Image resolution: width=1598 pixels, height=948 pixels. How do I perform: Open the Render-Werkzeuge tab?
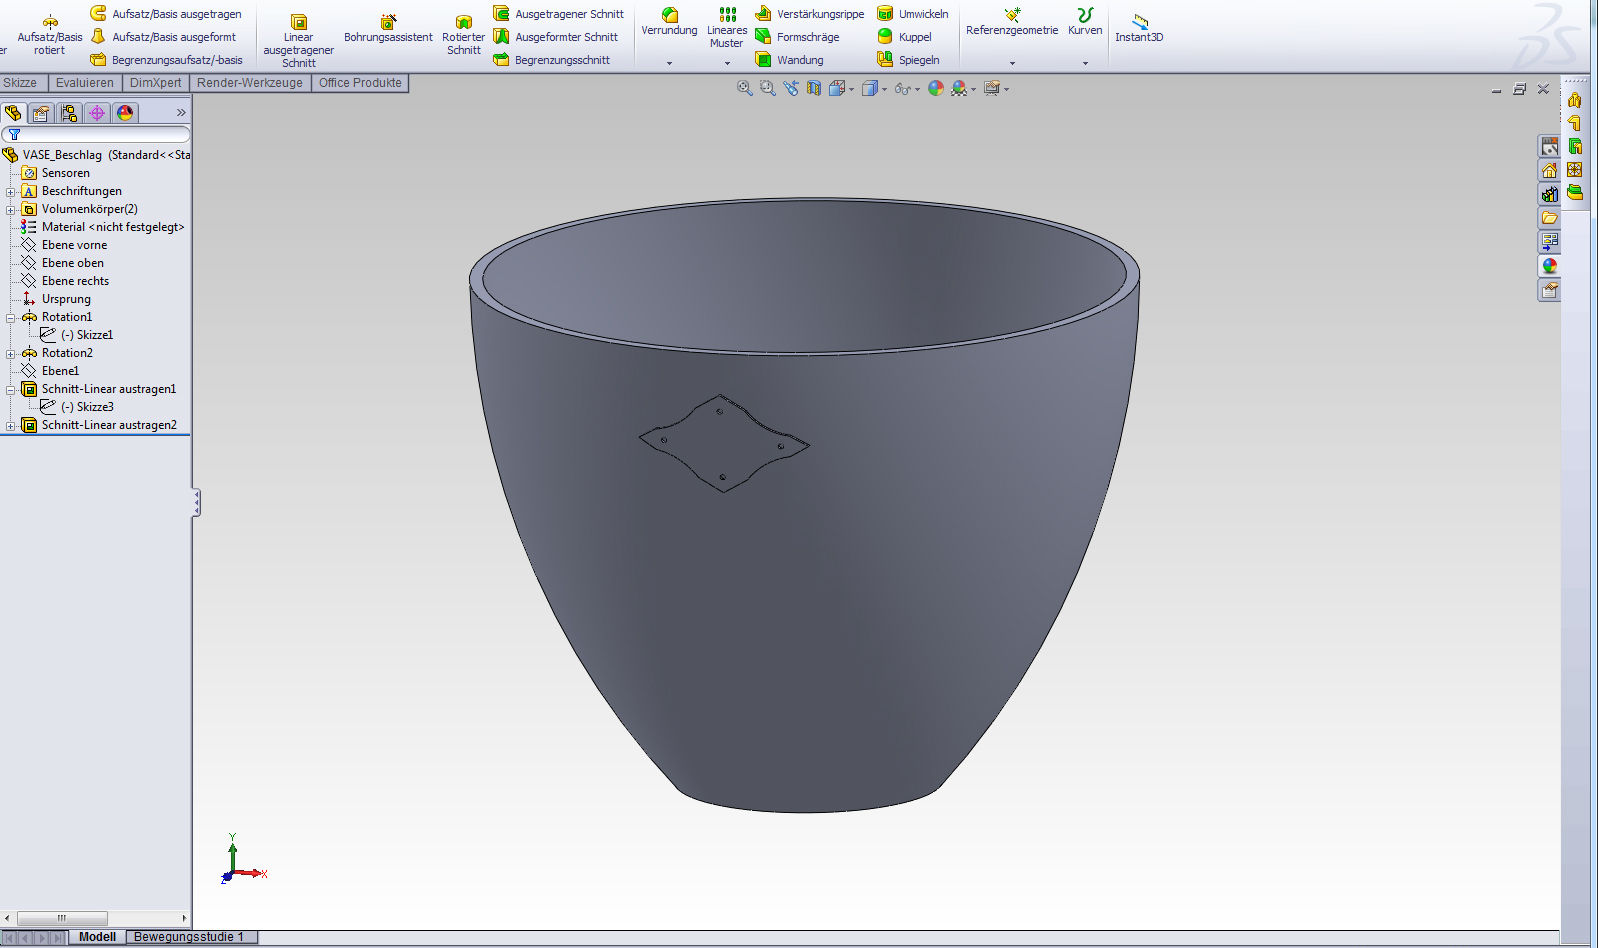point(250,83)
